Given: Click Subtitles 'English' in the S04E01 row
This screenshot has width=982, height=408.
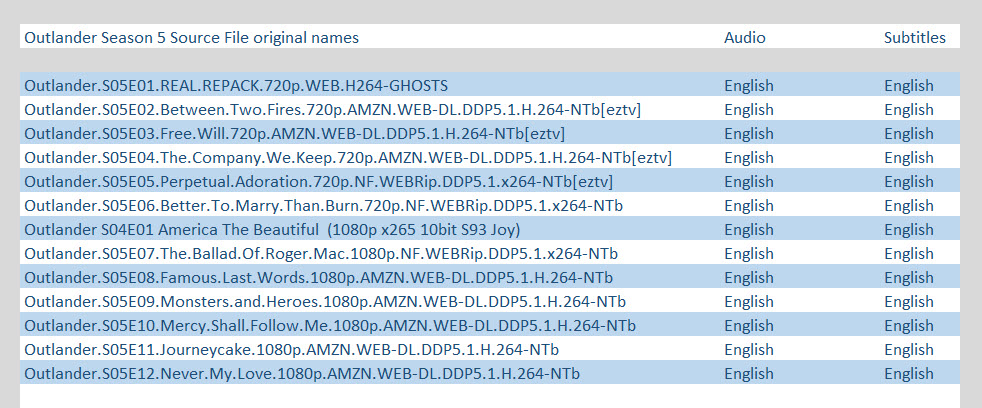Looking at the screenshot, I should (909, 230).
